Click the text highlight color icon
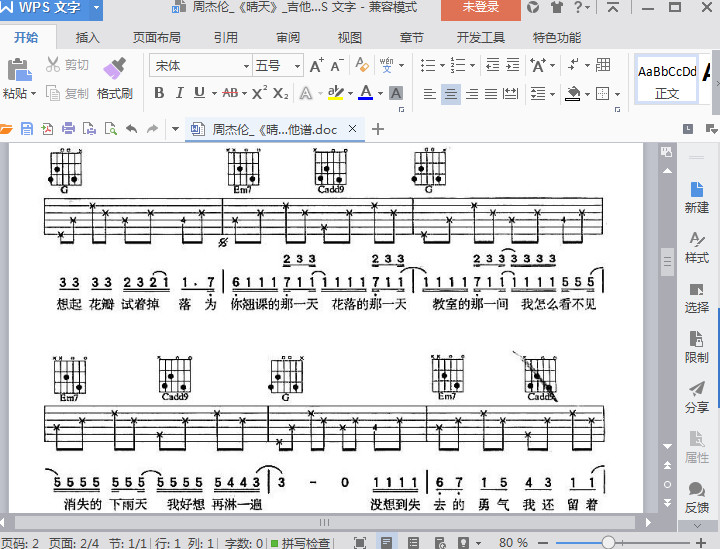720x549 pixels. tap(335, 93)
